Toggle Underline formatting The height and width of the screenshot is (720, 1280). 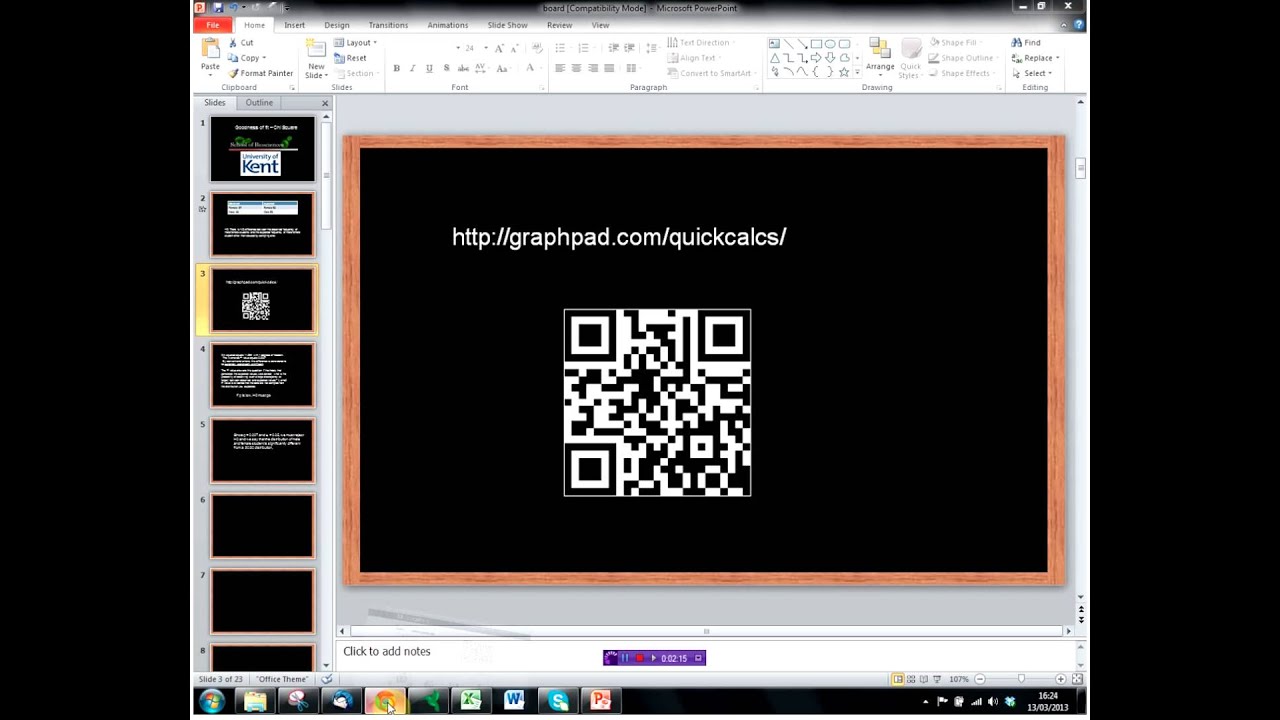(x=429, y=68)
